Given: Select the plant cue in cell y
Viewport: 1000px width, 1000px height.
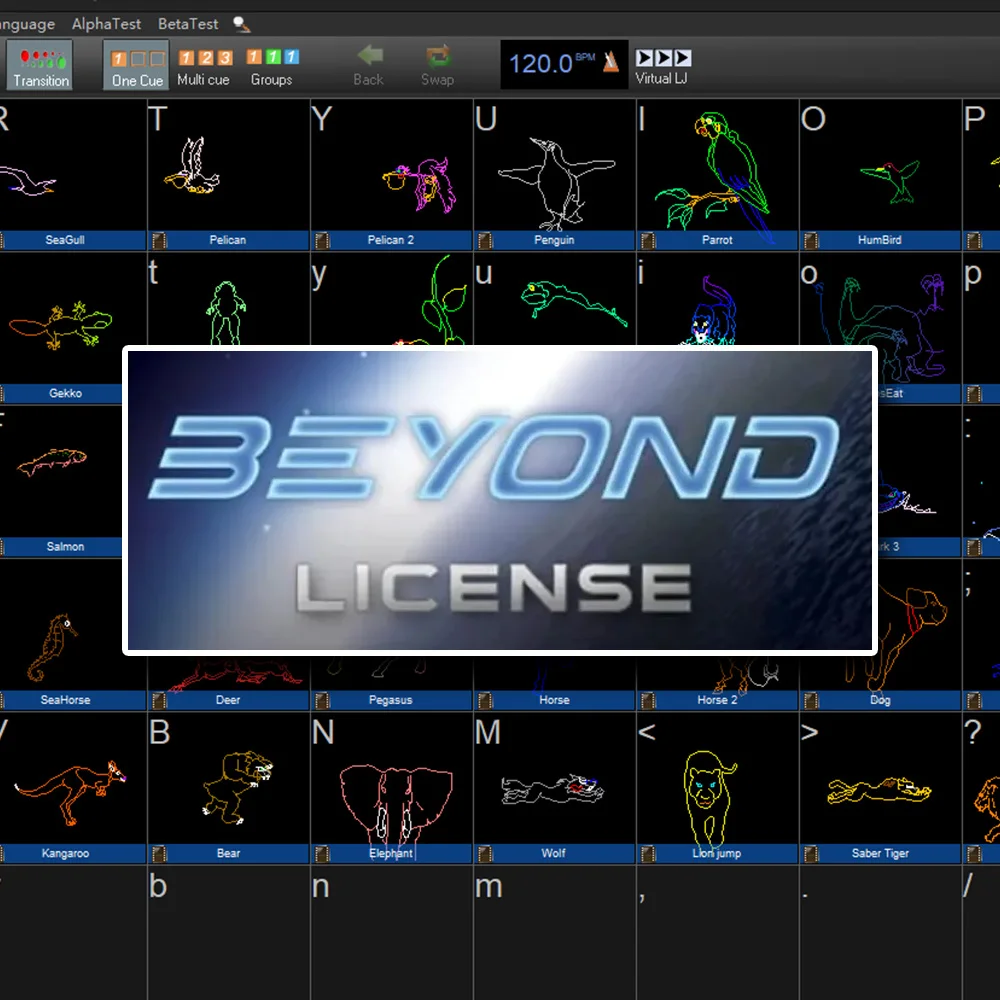Looking at the screenshot, I should tap(392, 300).
